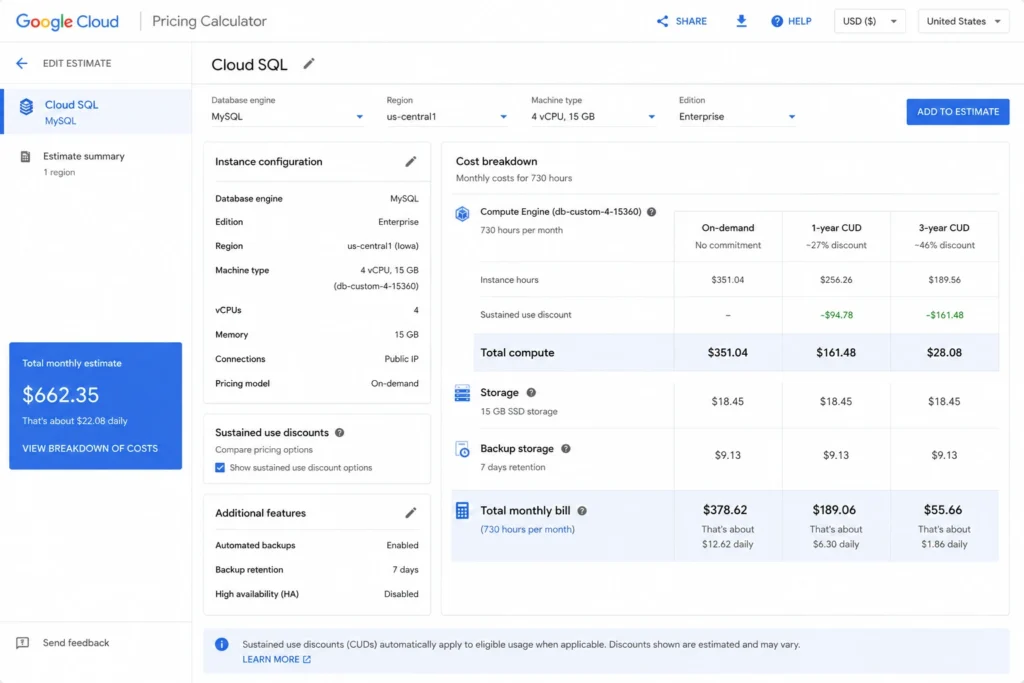Click the share icon in the header
This screenshot has height=683, width=1024.
point(662,21)
